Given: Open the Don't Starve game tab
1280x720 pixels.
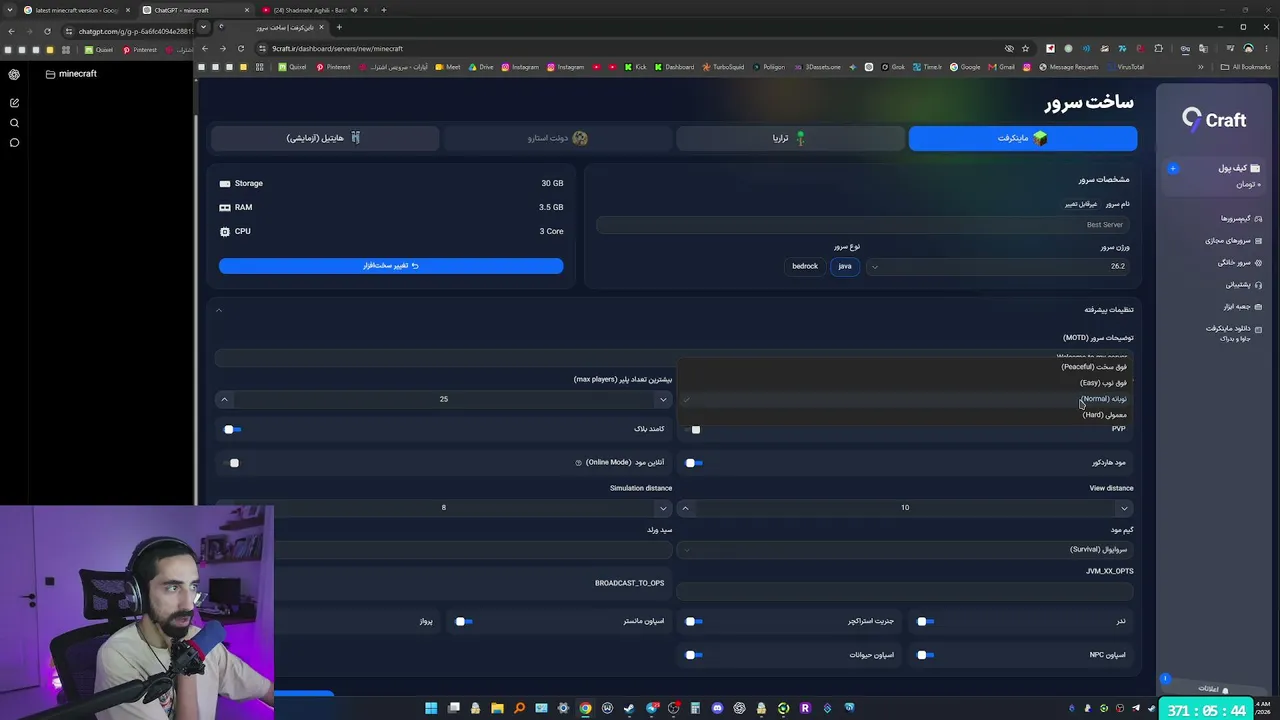Looking at the screenshot, I should click(558, 138).
